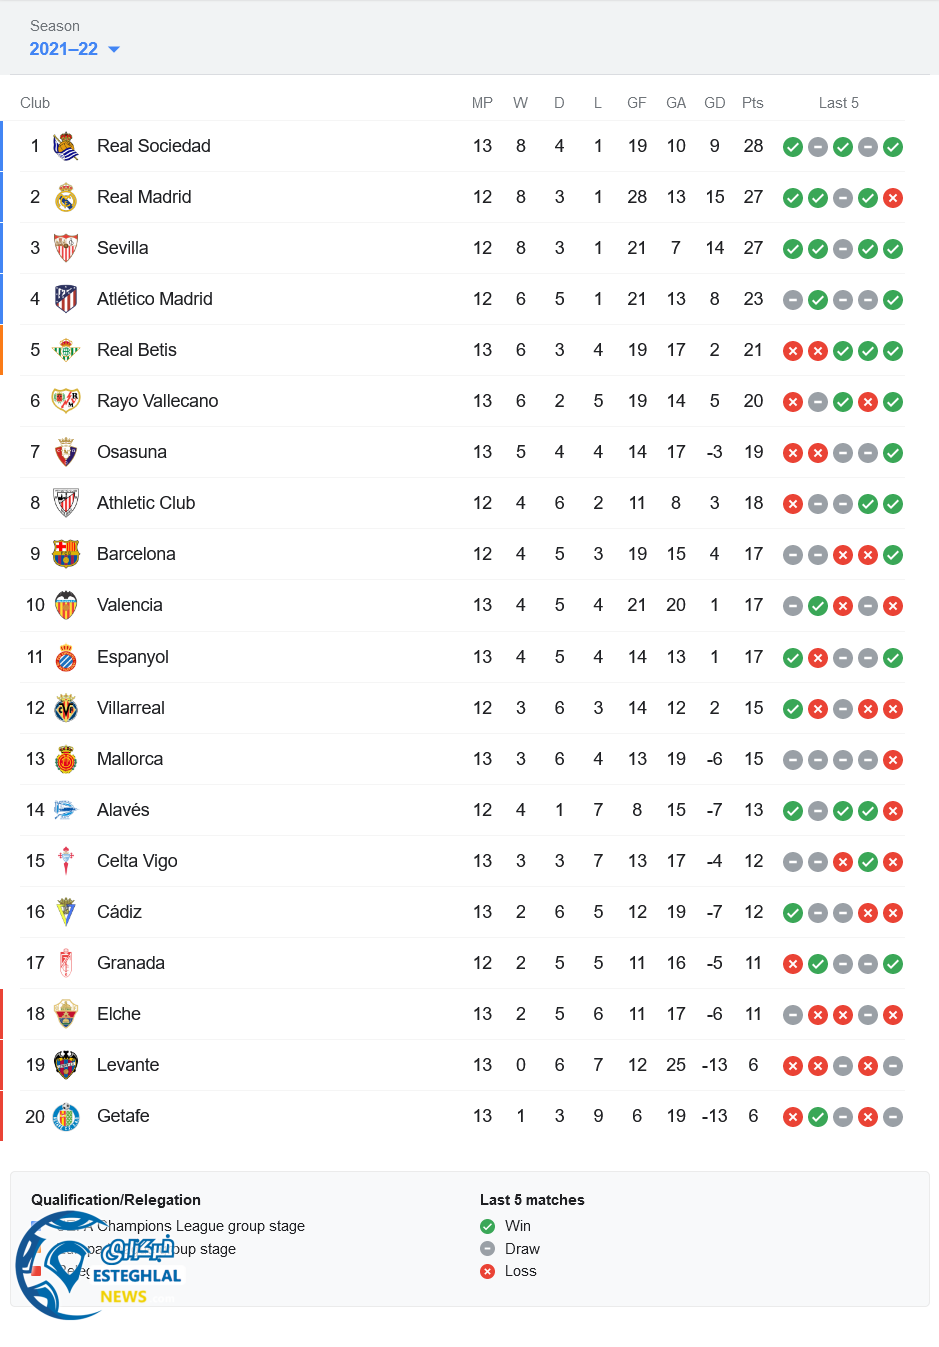Screen dimensions: 939x1347
Task: Click Real Sociedad's latest win indicator
Action: tap(893, 147)
